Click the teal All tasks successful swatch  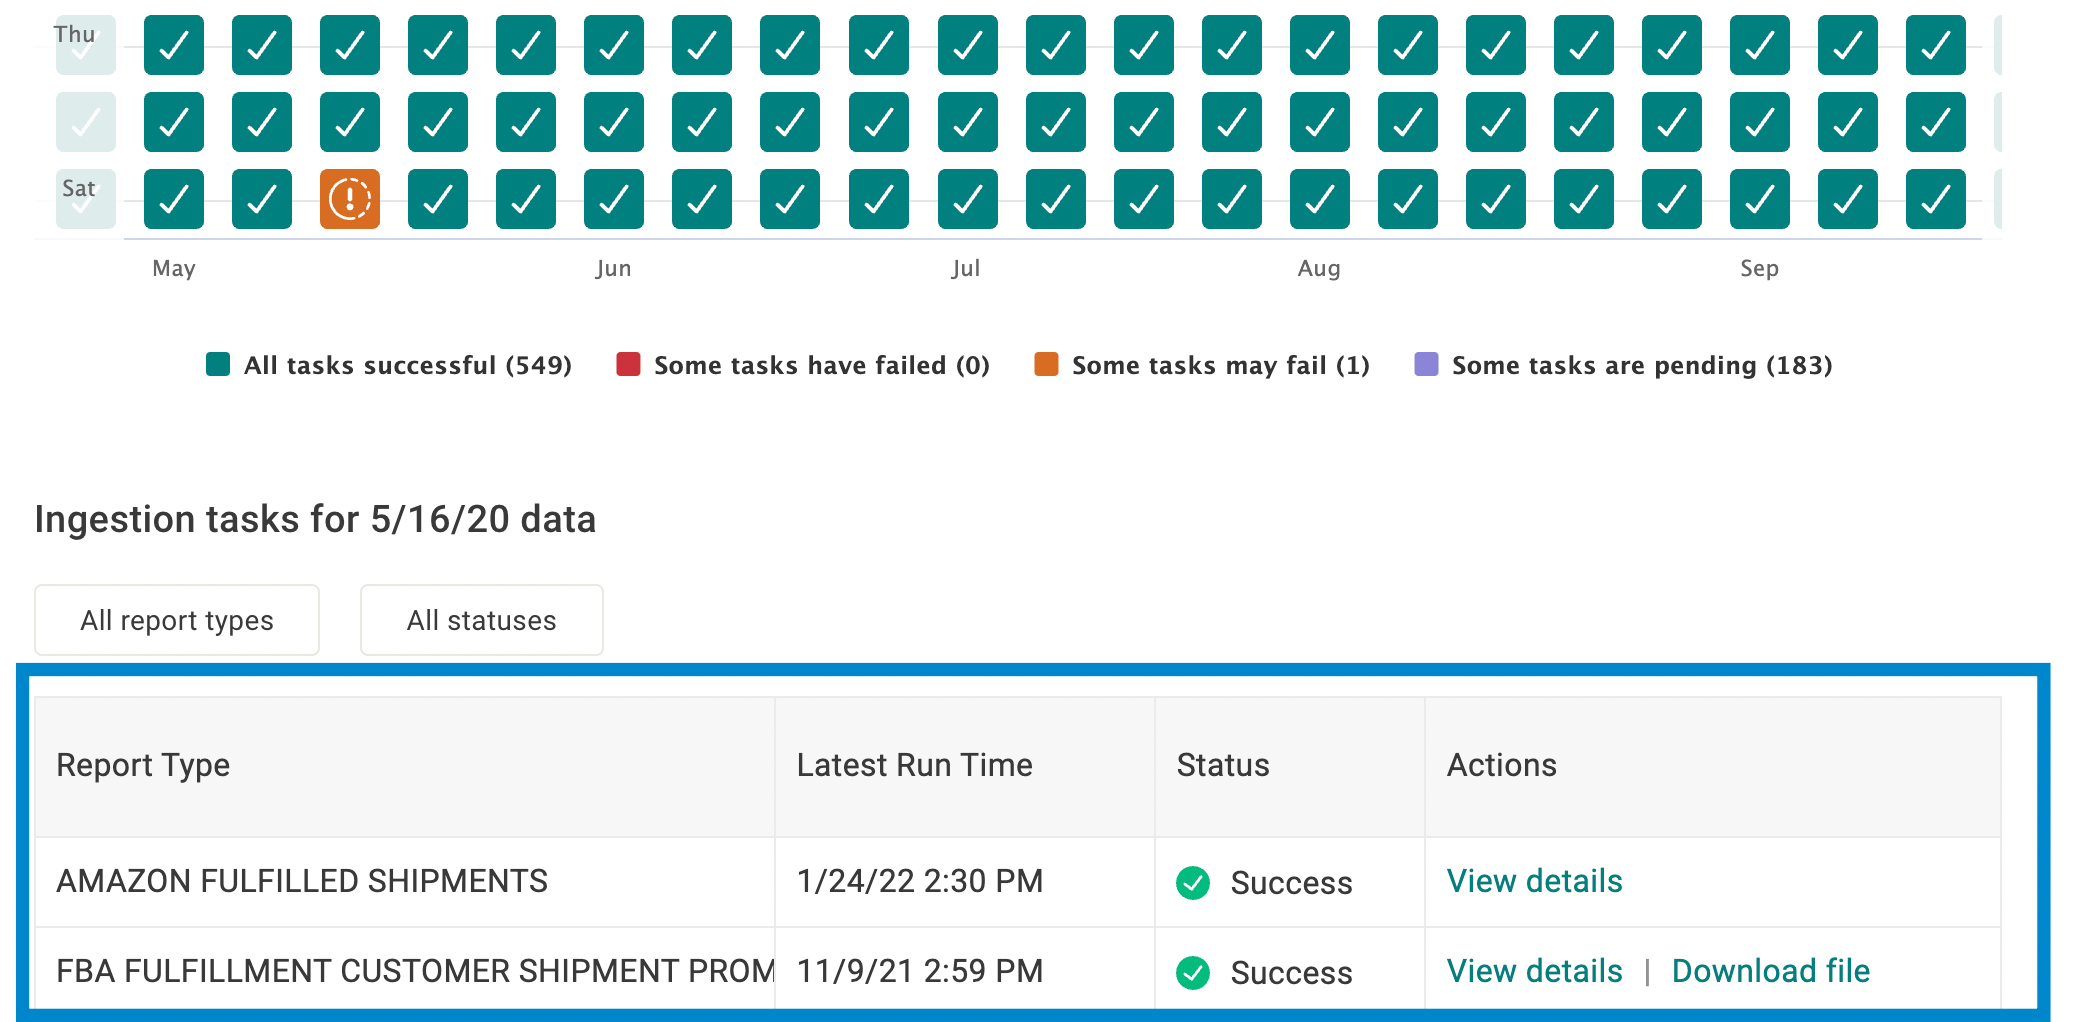pos(218,364)
